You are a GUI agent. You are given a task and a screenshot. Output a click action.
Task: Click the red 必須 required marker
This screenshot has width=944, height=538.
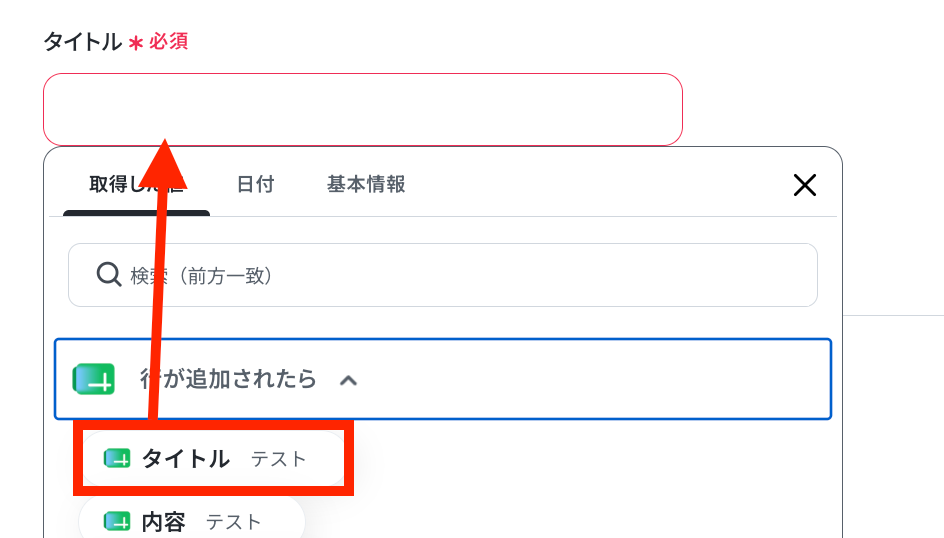(x=169, y=42)
